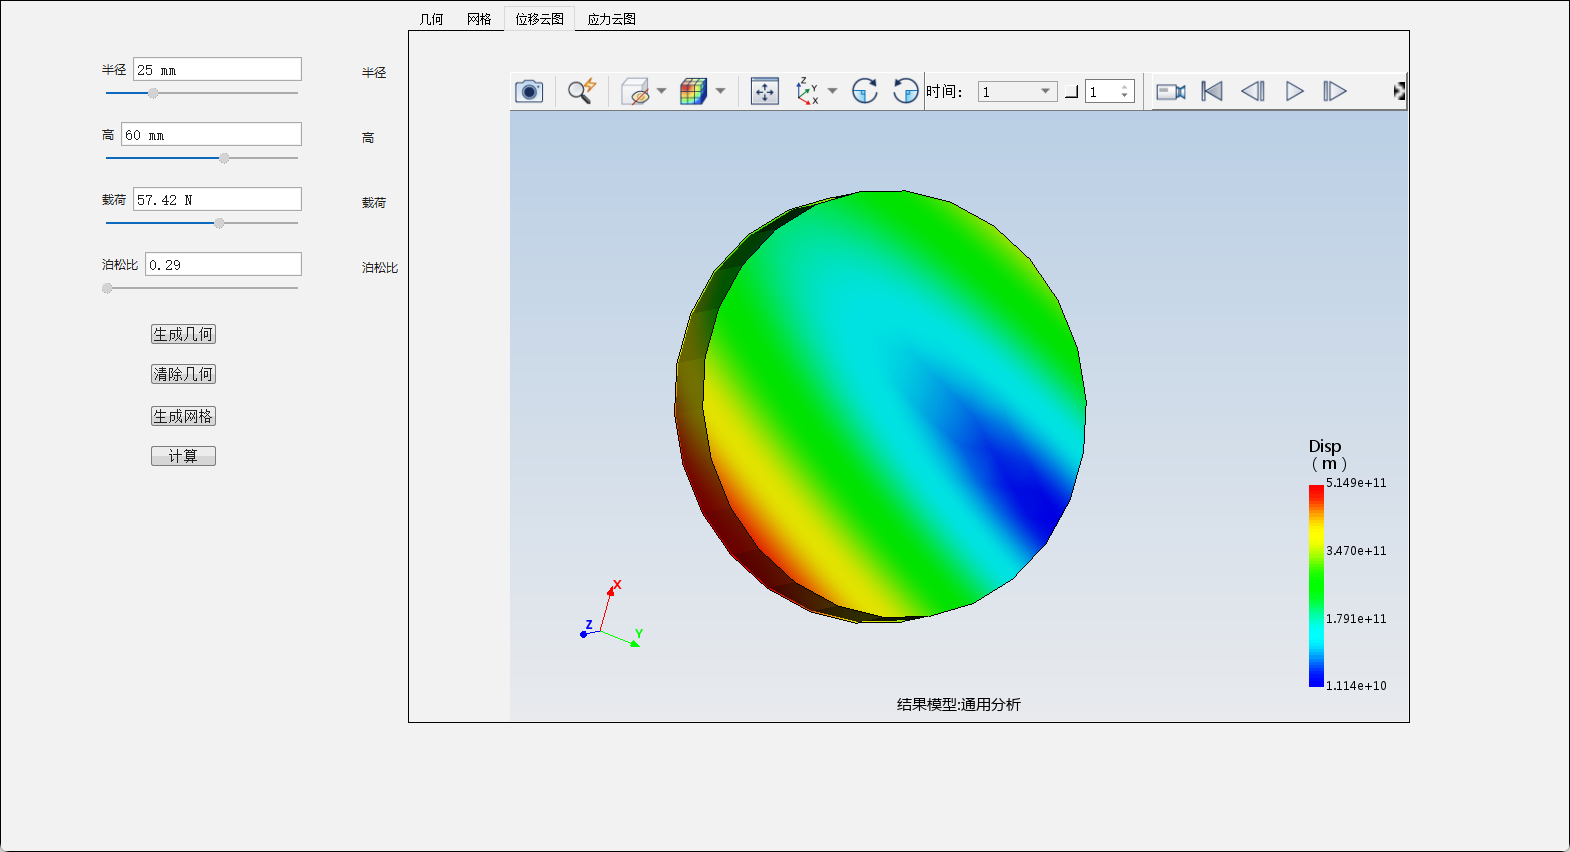Click the 3D disk displacement model
1570x852 pixels.
[881, 406]
